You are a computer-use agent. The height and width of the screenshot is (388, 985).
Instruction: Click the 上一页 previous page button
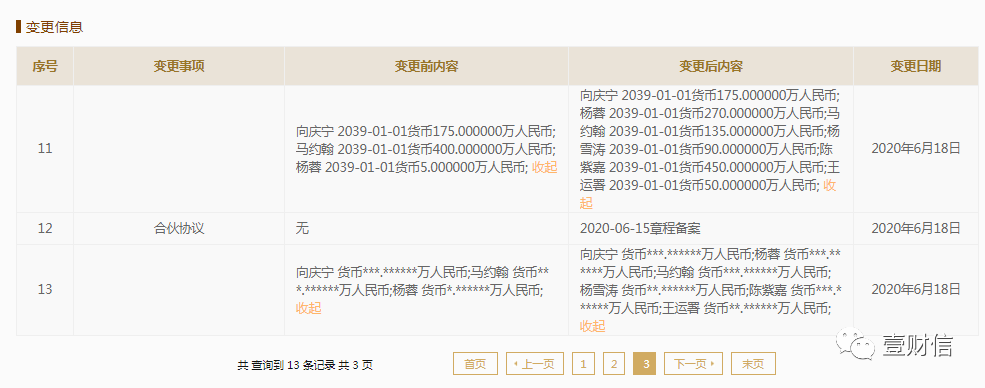pos(535,364)
